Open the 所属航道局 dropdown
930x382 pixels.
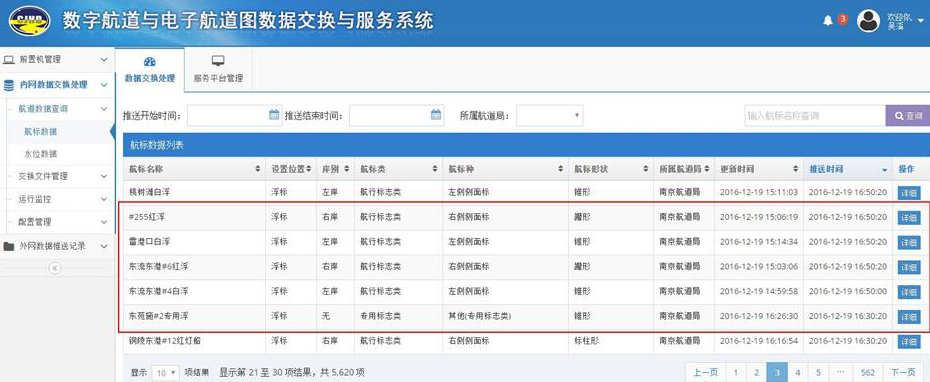coord(549,115)
